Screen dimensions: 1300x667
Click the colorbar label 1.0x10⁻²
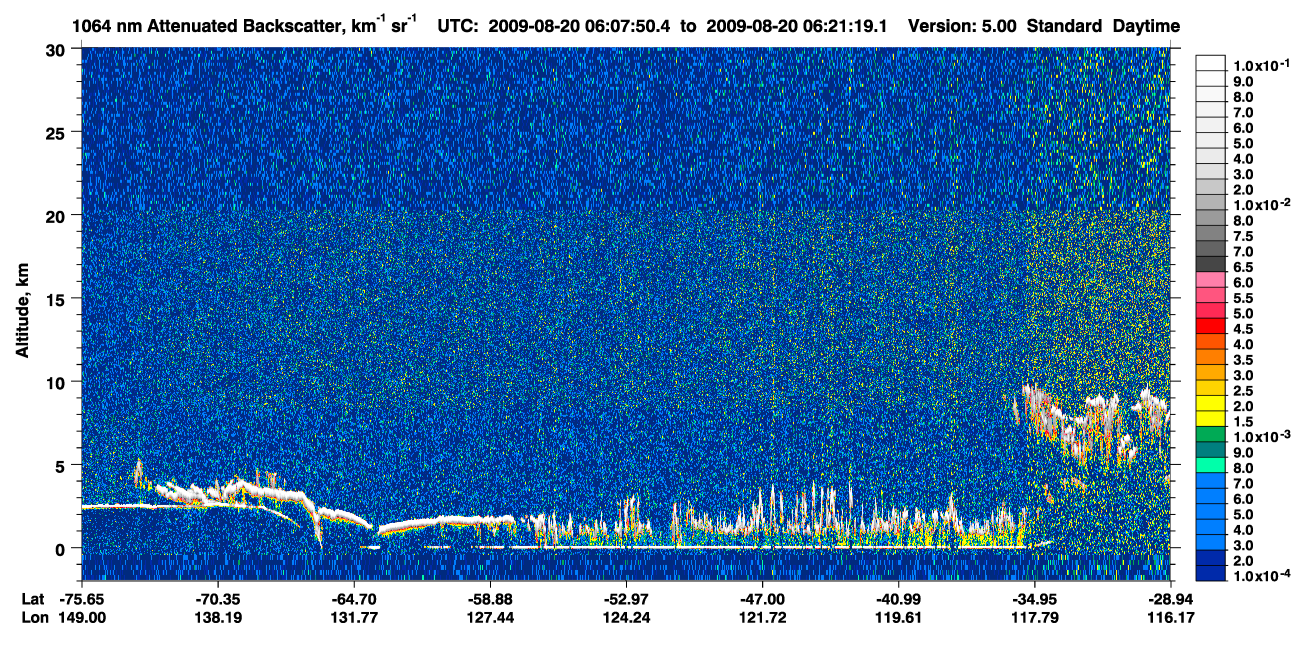point(1262,203)
